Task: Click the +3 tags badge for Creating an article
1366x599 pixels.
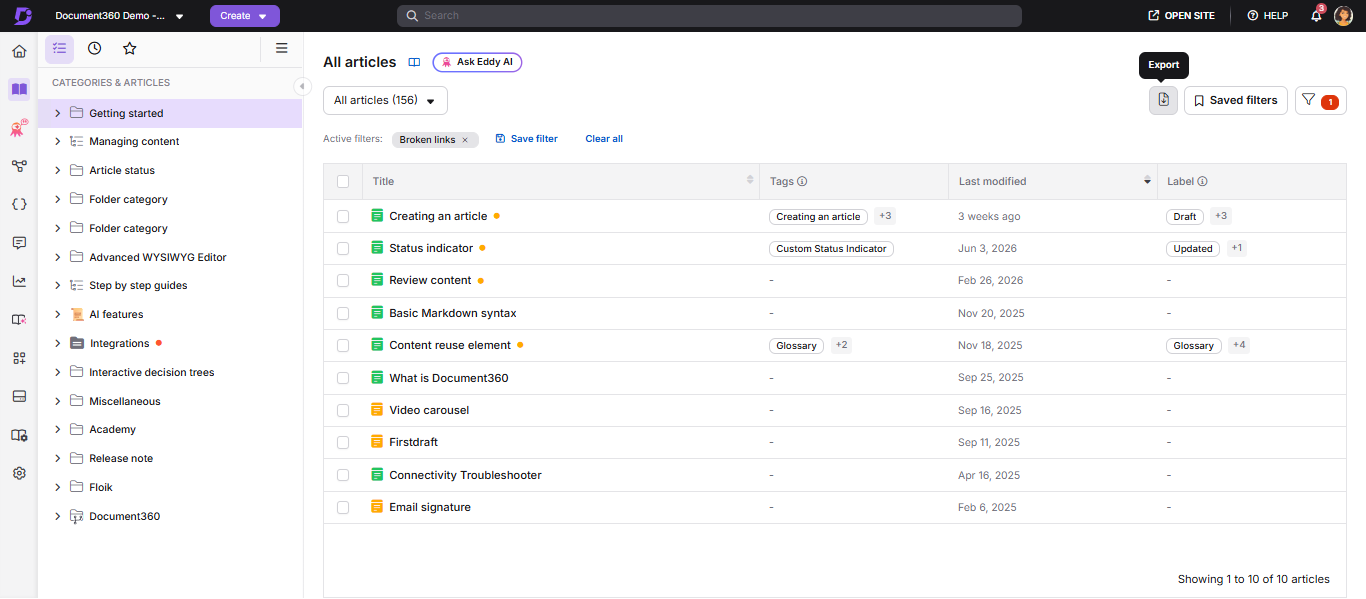Action: (x=886, y=216)
